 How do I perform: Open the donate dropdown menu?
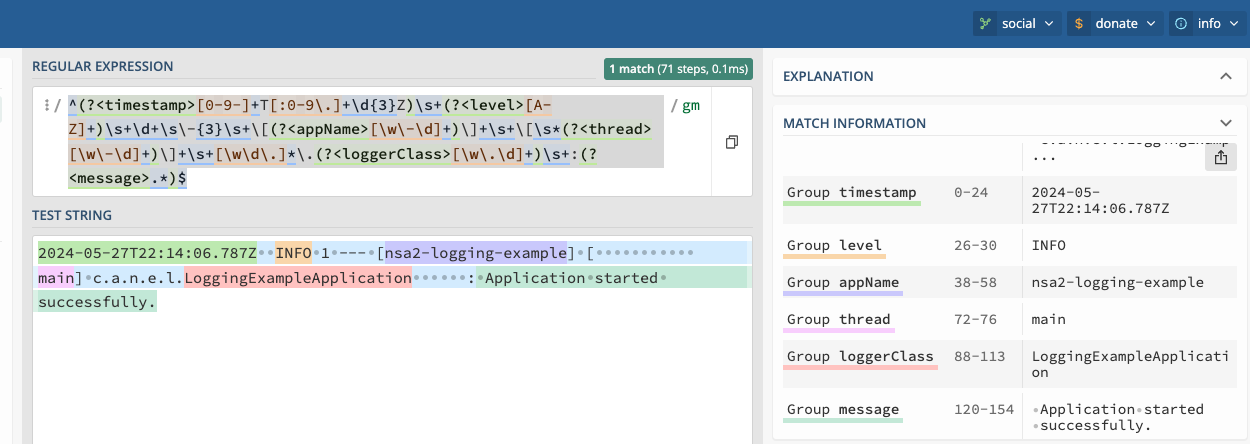tap(1114, 23)
